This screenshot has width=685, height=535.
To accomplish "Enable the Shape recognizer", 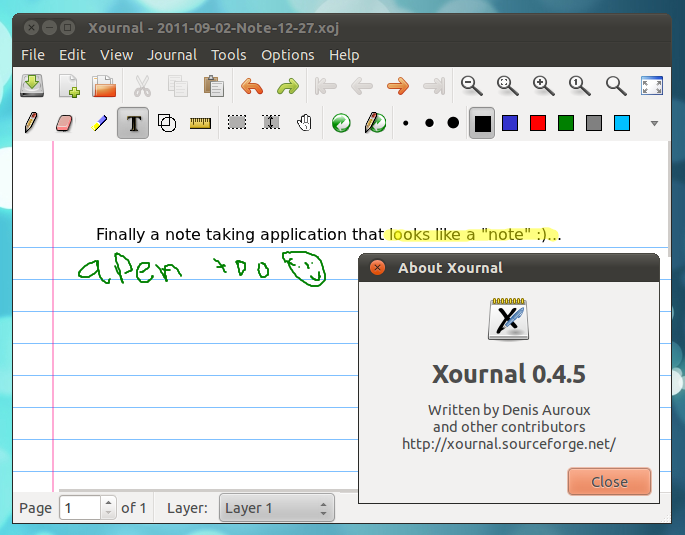I will (x=166, y=123).
